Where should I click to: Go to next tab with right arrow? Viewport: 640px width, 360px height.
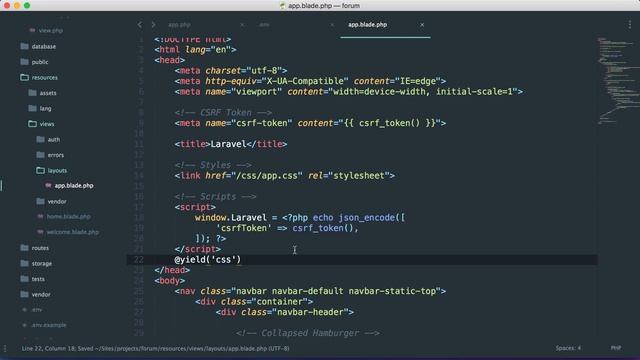(x=153, y=25)
